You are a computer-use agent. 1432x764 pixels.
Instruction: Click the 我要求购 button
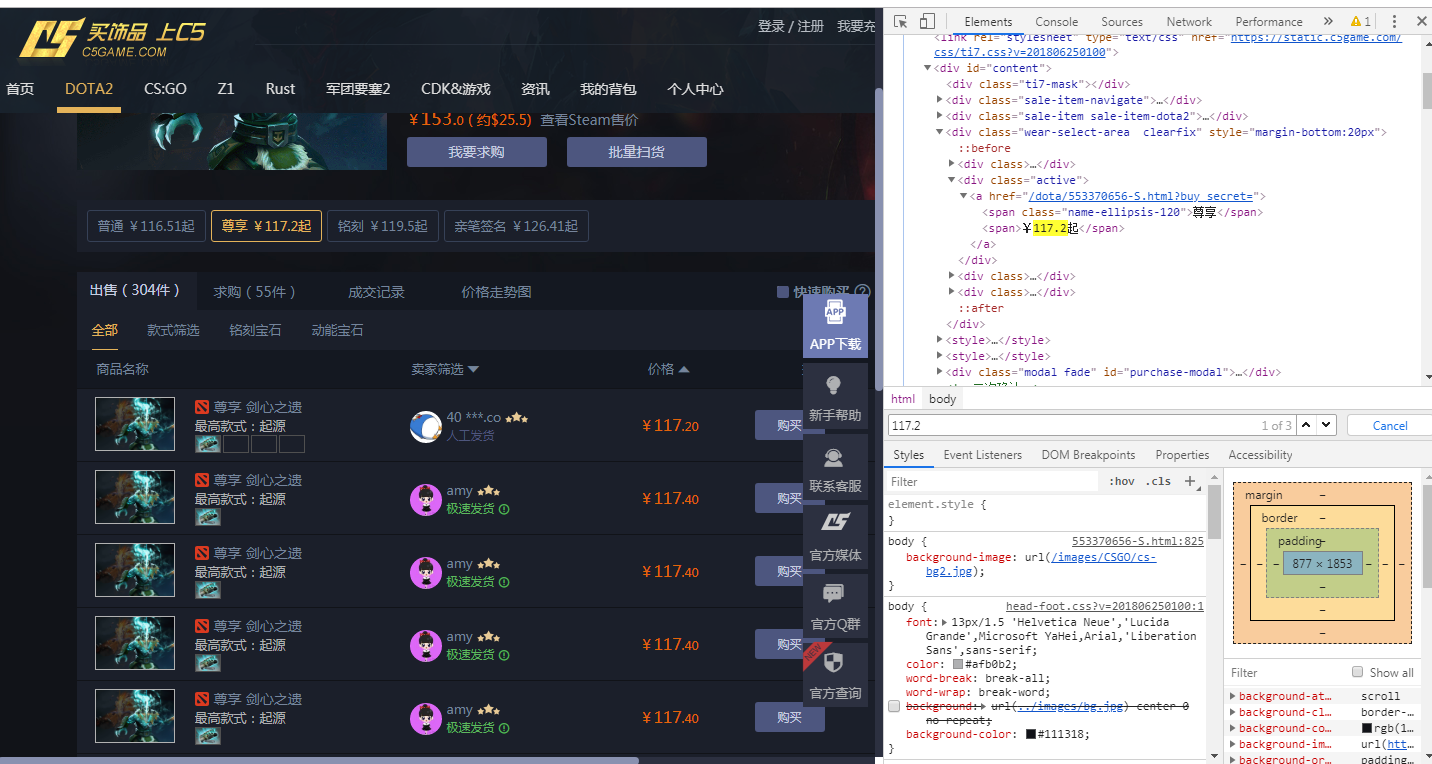click(x=476, y=152)
